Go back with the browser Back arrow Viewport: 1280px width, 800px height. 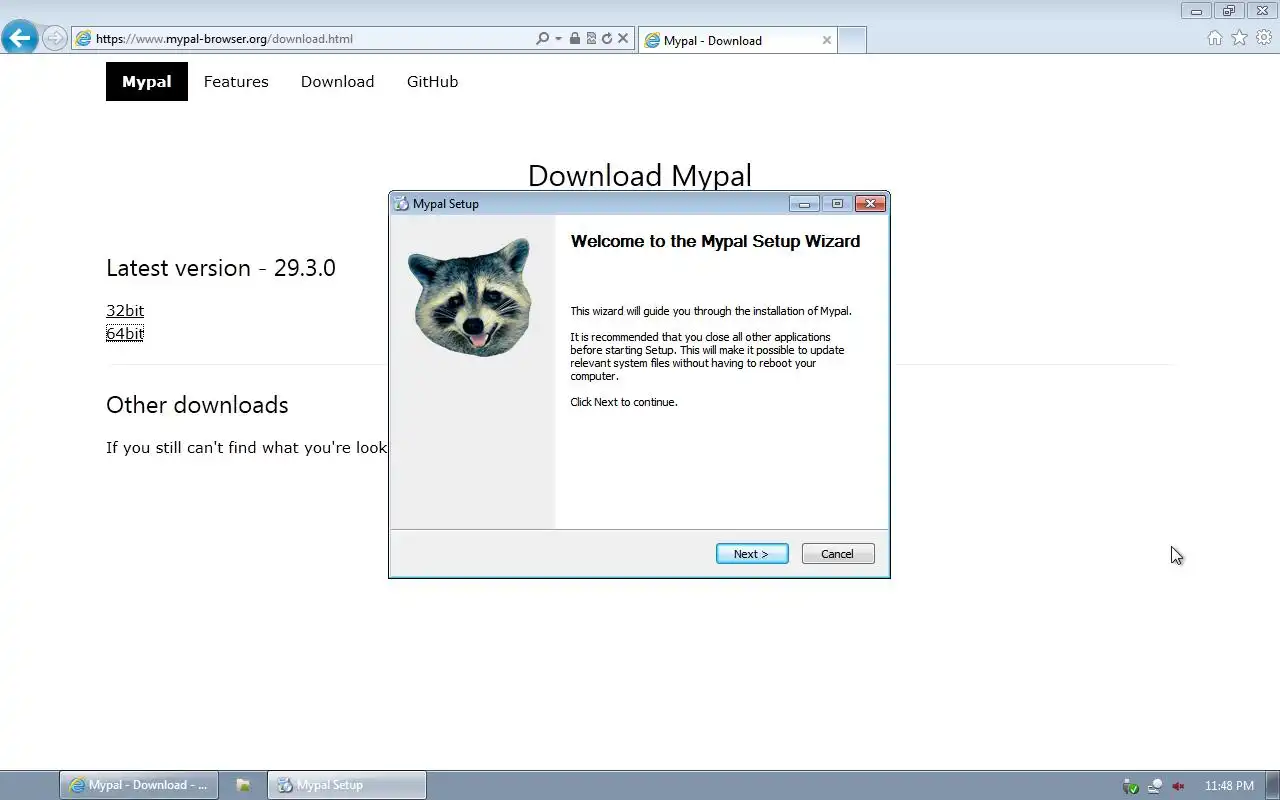(x=19, y=38)
